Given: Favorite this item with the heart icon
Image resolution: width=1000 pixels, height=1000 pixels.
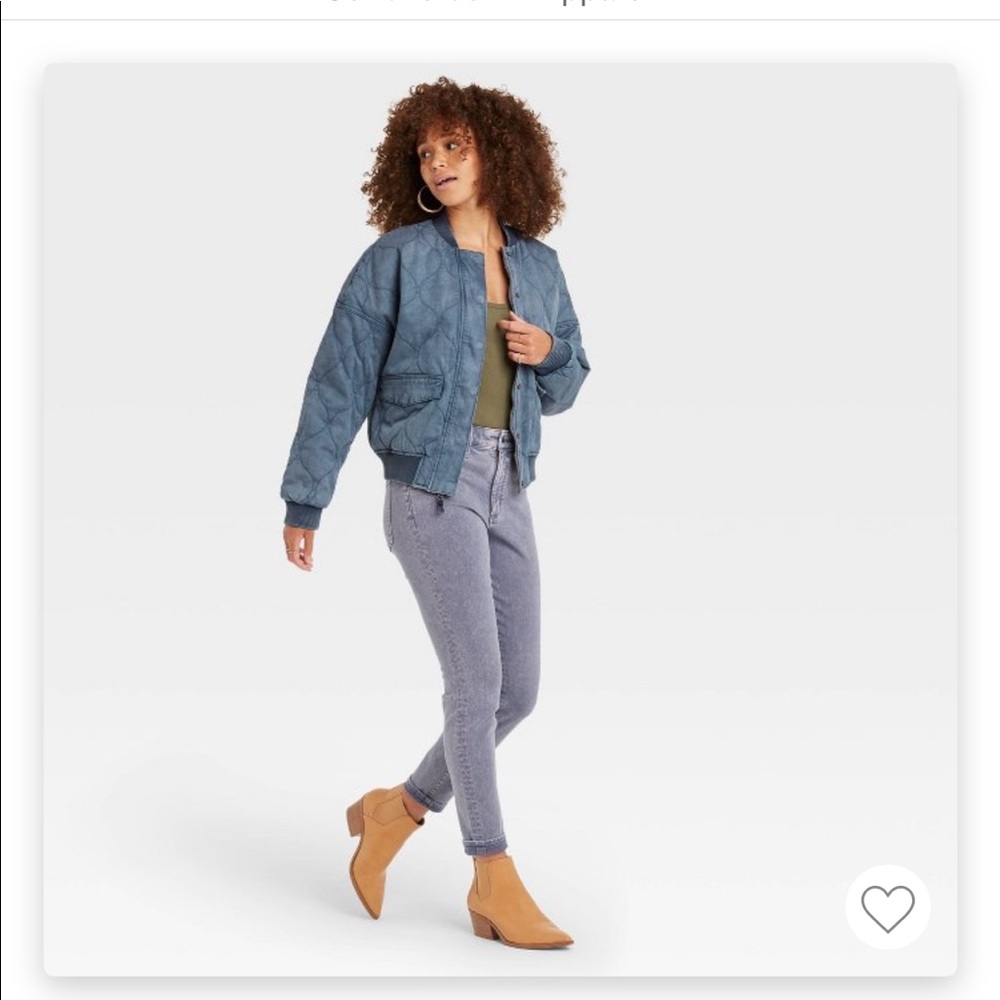Looking at the screenshot, I should [x=887, y=908].
